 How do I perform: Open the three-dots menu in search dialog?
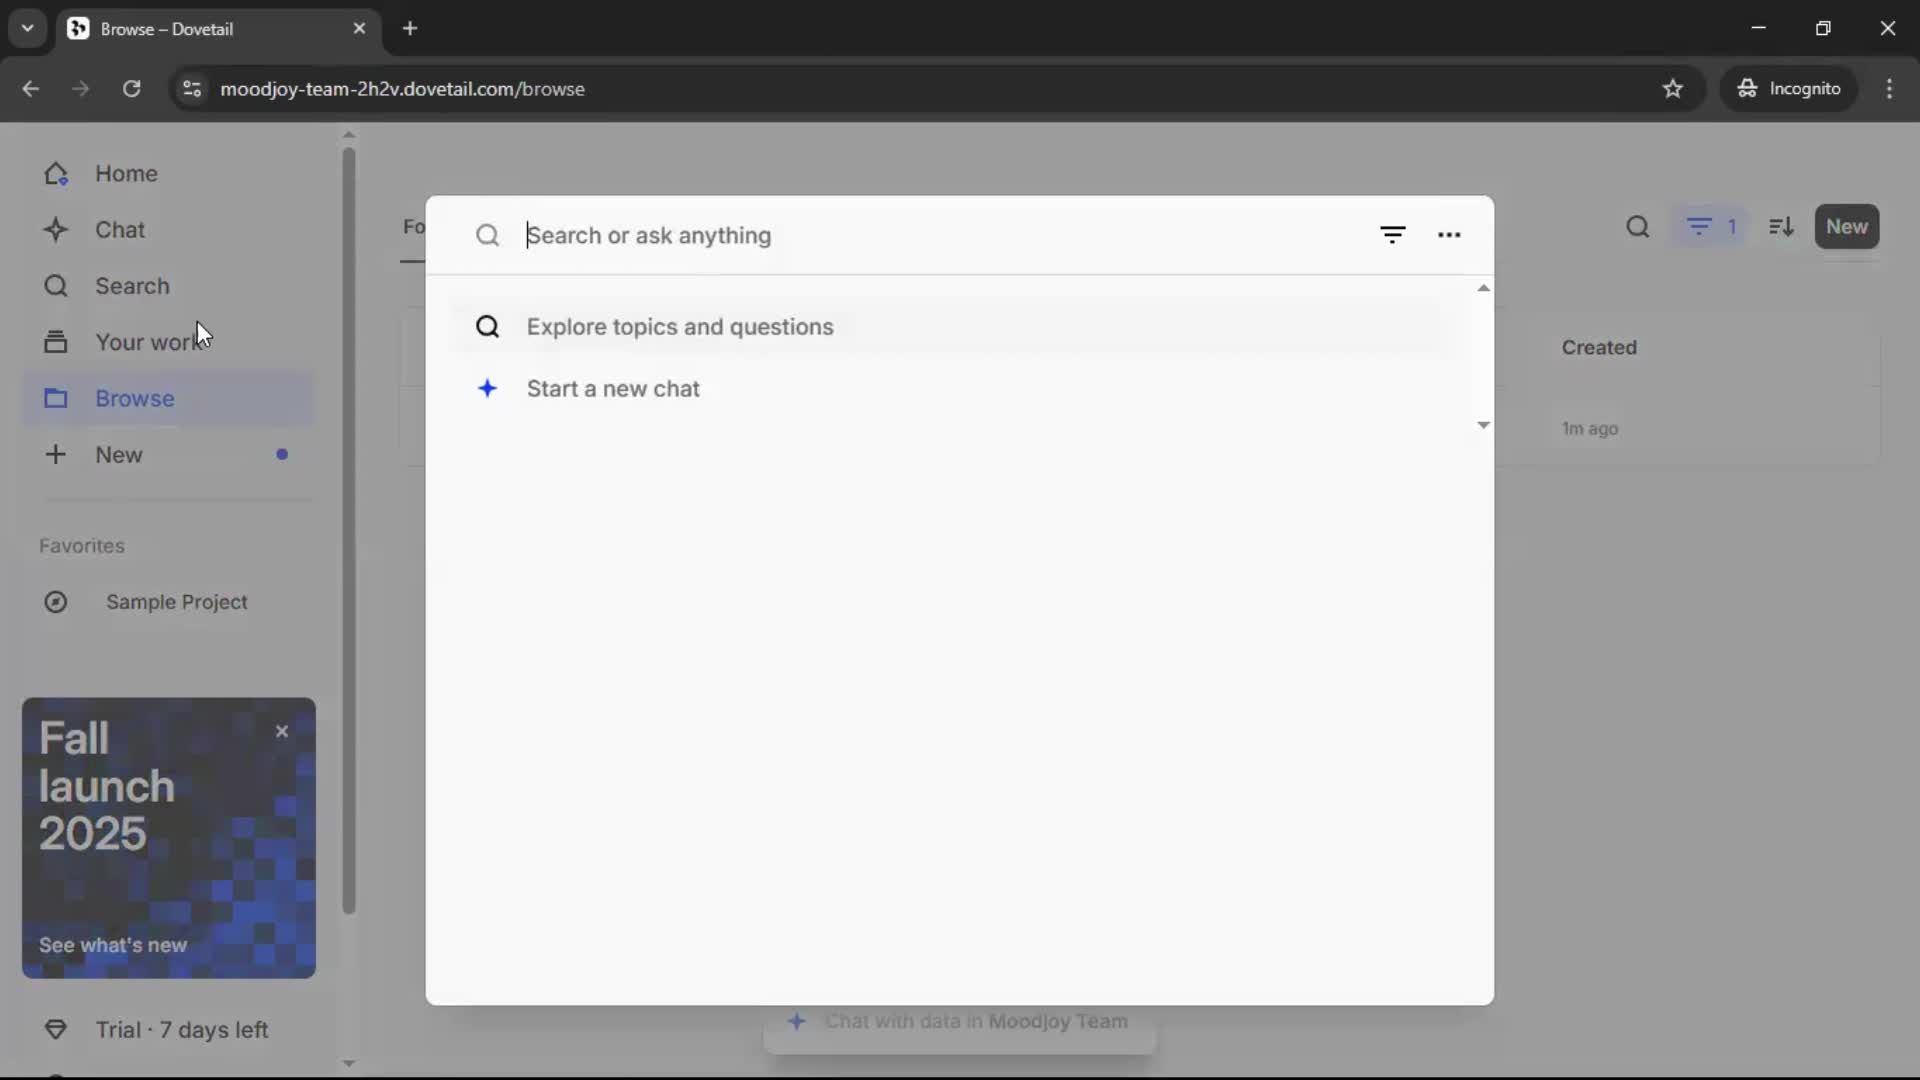1449,235
